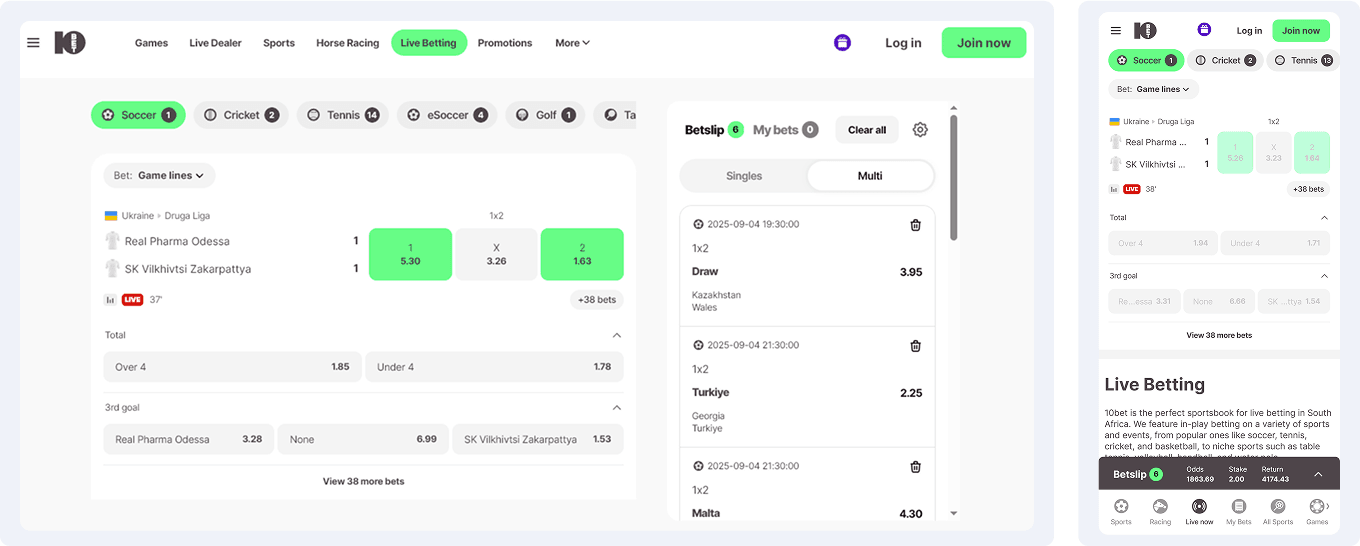
Task: Open Live now in mobile bottom navigation
Action: click(x=1199, y=512)
